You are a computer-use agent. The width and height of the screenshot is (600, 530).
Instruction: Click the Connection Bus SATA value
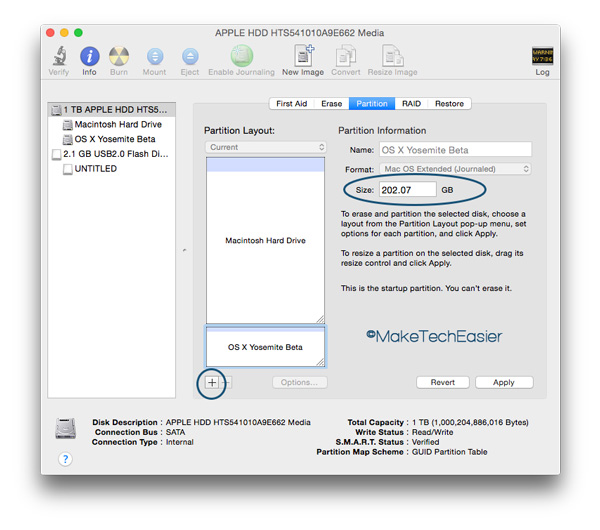[x=175, y=432]
